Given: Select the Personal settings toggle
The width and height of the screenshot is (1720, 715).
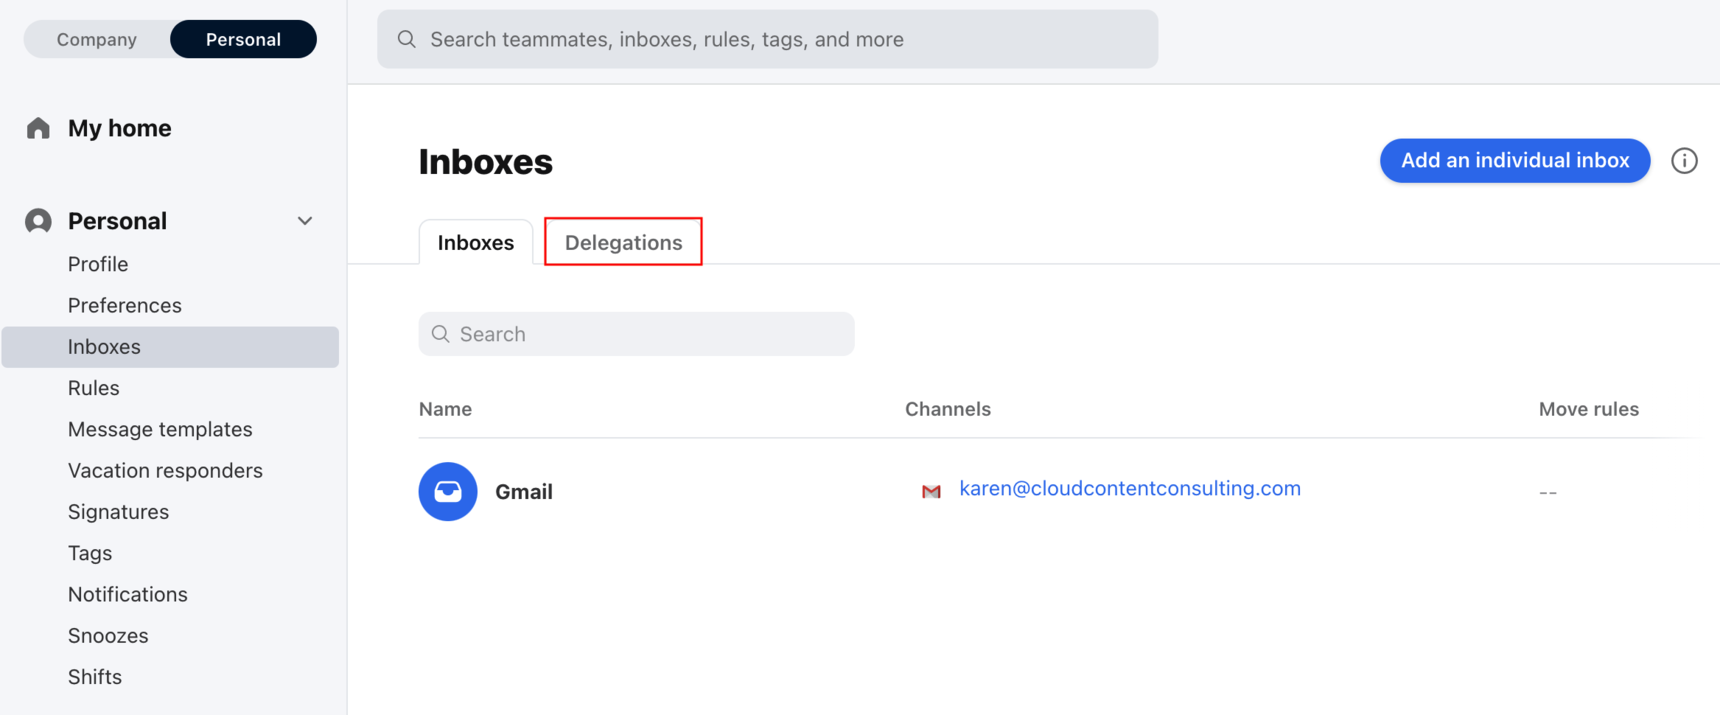Looking at the screenshot, I should 243,39.
